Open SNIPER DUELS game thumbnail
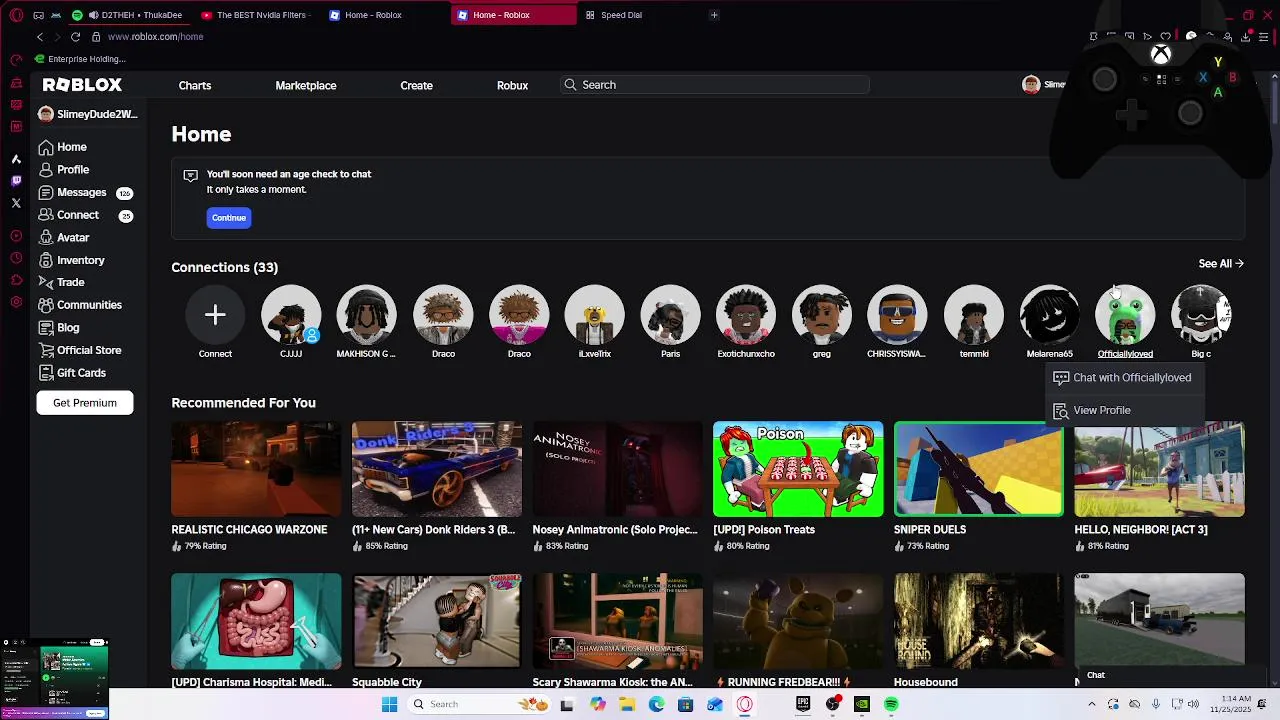The width and height of the screenshot is (1280, 720). coord(978,469)
